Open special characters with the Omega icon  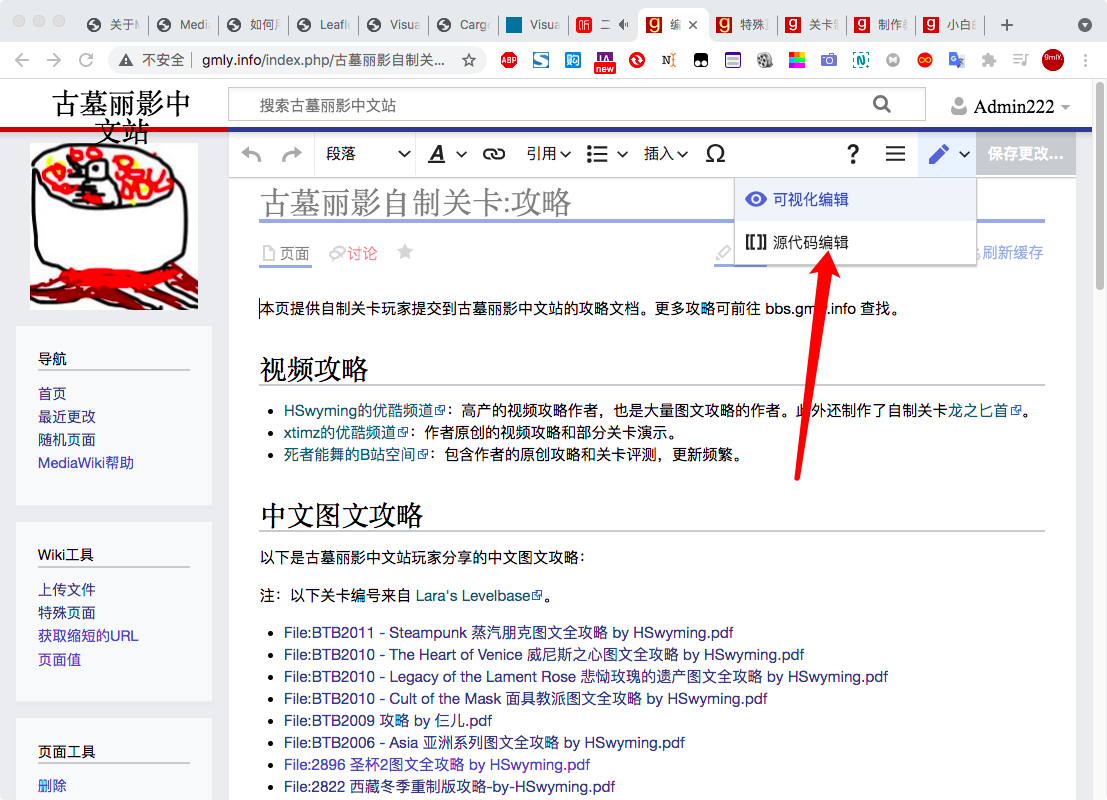pos(715,154)
